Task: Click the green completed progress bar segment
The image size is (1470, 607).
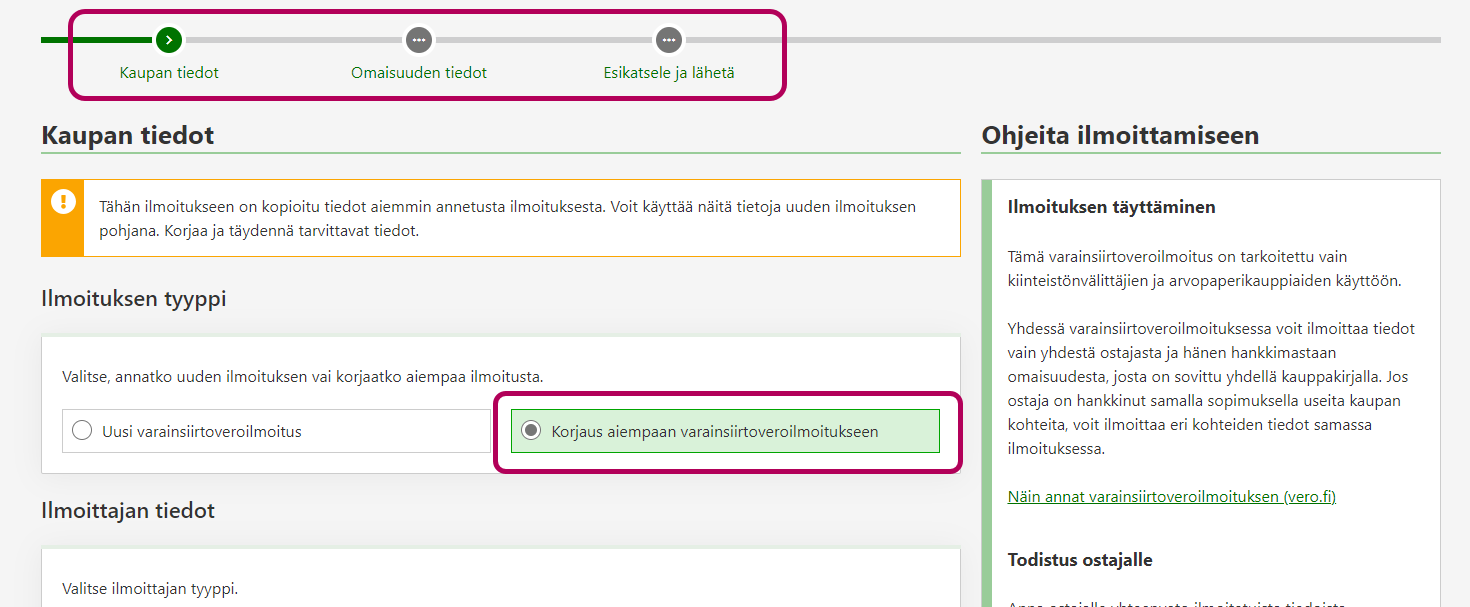Action: [96, 40]
